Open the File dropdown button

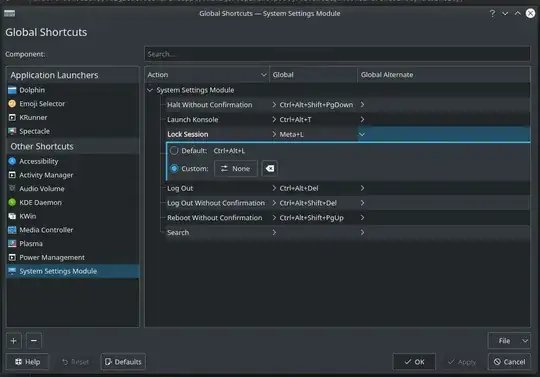509,341
